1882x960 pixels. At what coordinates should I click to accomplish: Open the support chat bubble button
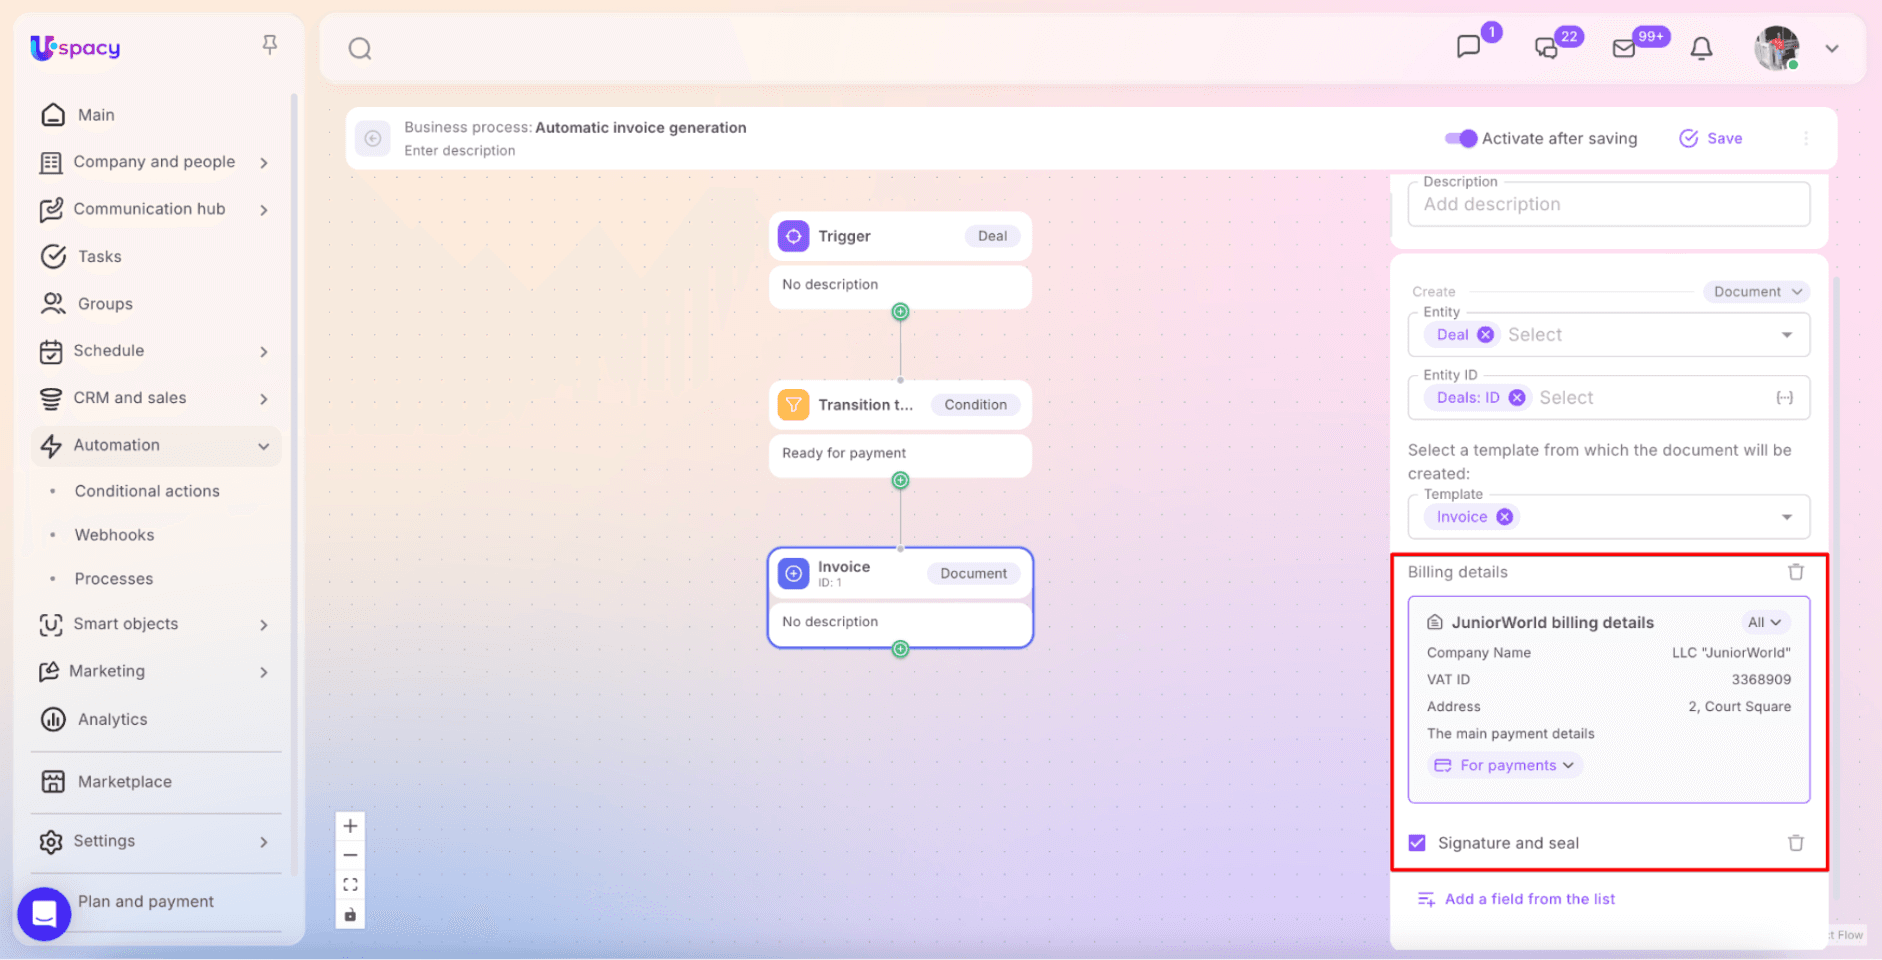(44, 914)
